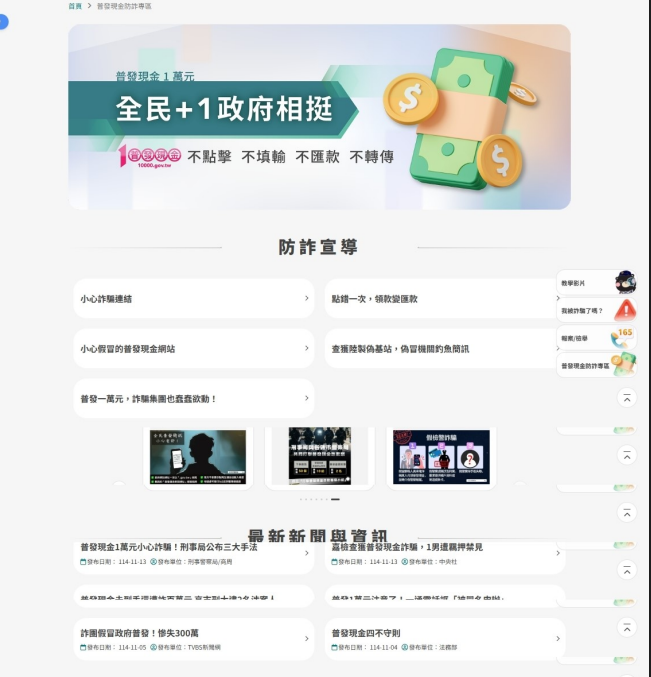651x677 pixels.
Task: Click the 165 phone report icon
Action: 624,338
